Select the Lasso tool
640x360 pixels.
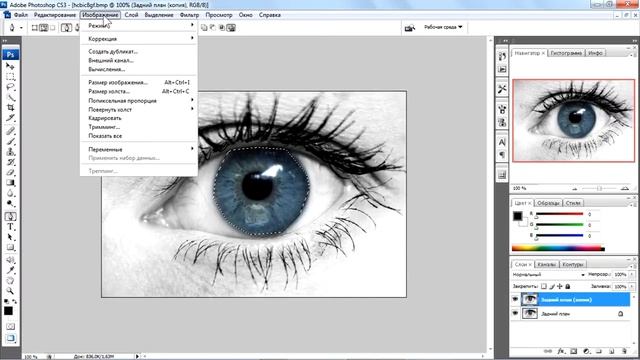coord(10,87)
